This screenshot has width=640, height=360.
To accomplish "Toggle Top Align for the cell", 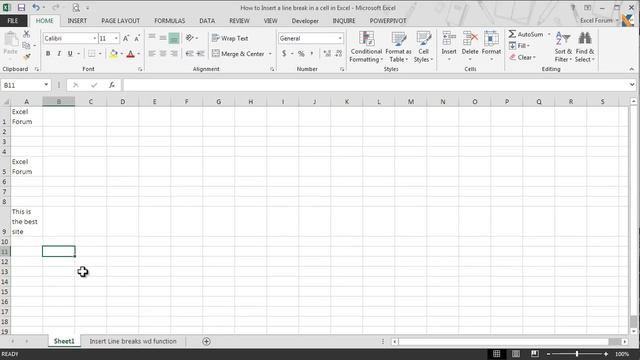I will 152,38.
